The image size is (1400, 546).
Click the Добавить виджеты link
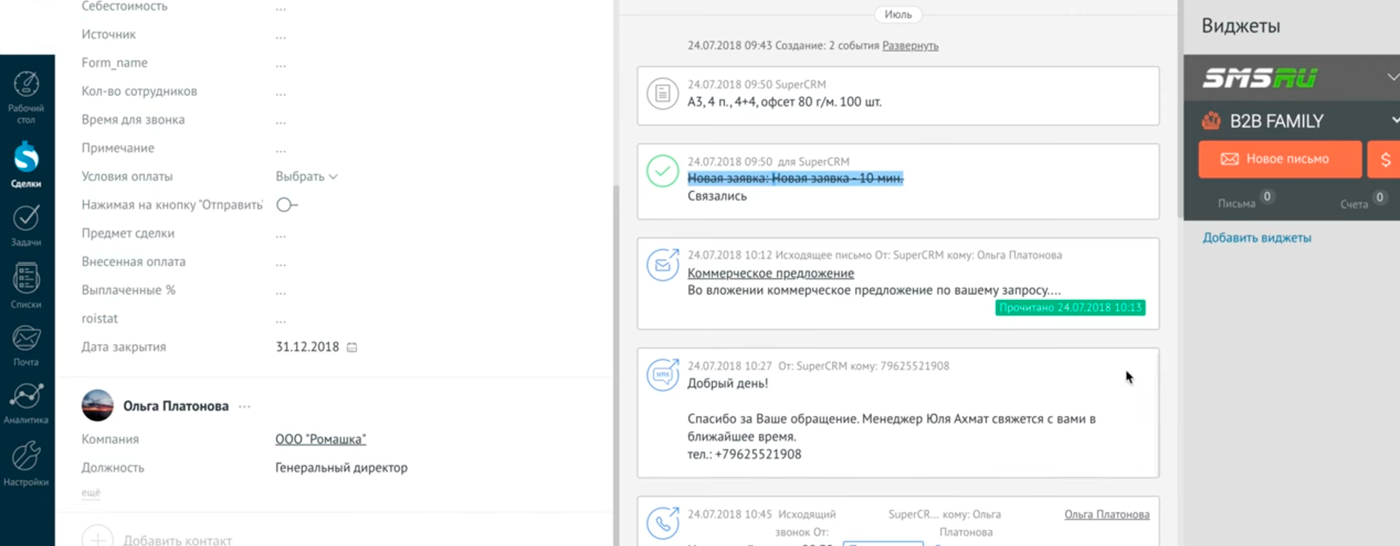pyautogui.click(x=1256, y=238)
